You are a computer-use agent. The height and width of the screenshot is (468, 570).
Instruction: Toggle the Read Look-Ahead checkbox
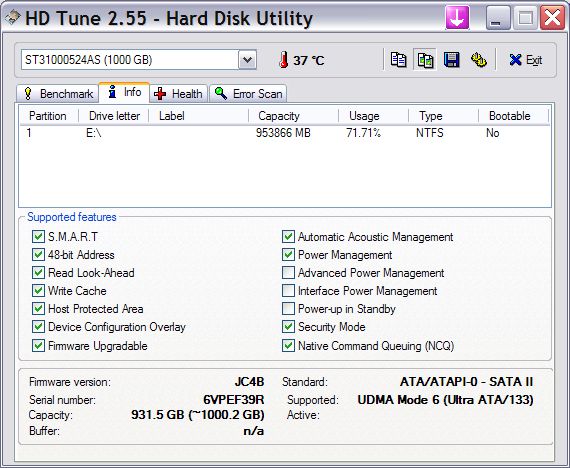pyautogui.click(x=38, y=273)
